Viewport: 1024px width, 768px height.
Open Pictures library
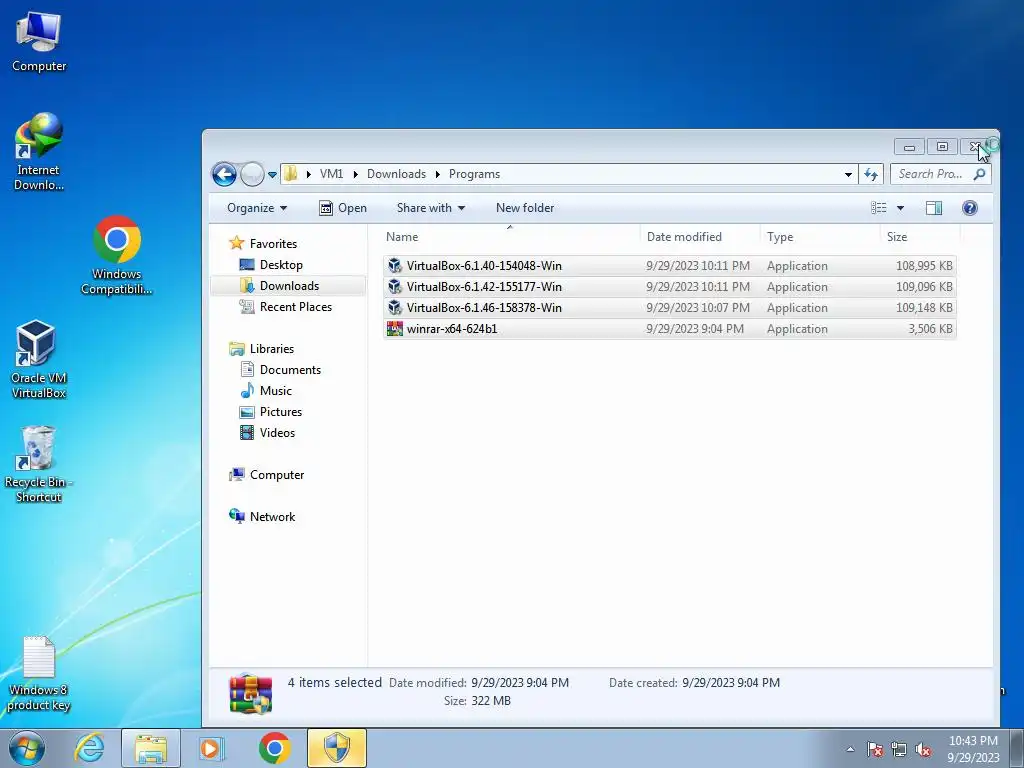coord(271,411)
